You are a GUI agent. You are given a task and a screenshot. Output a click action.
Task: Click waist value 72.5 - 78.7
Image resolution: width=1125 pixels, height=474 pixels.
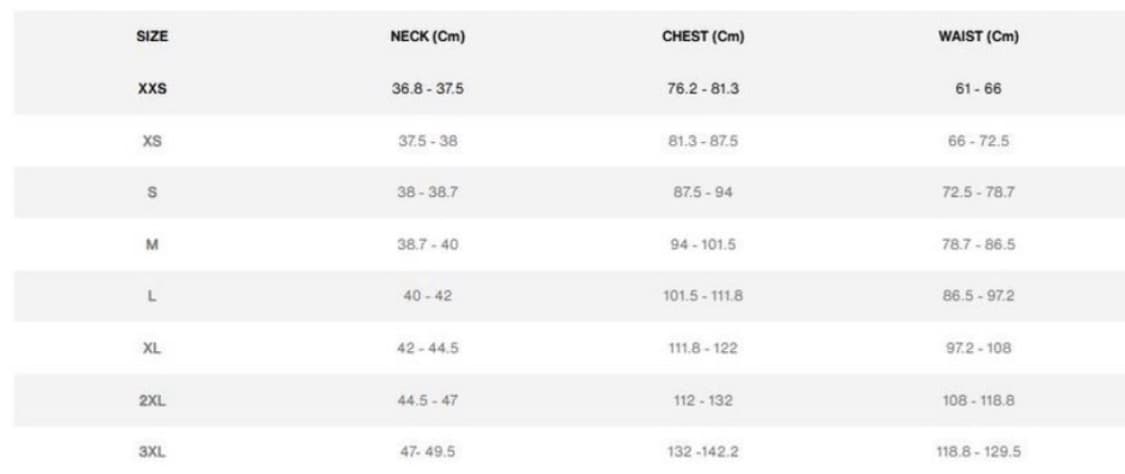[979, 193]
